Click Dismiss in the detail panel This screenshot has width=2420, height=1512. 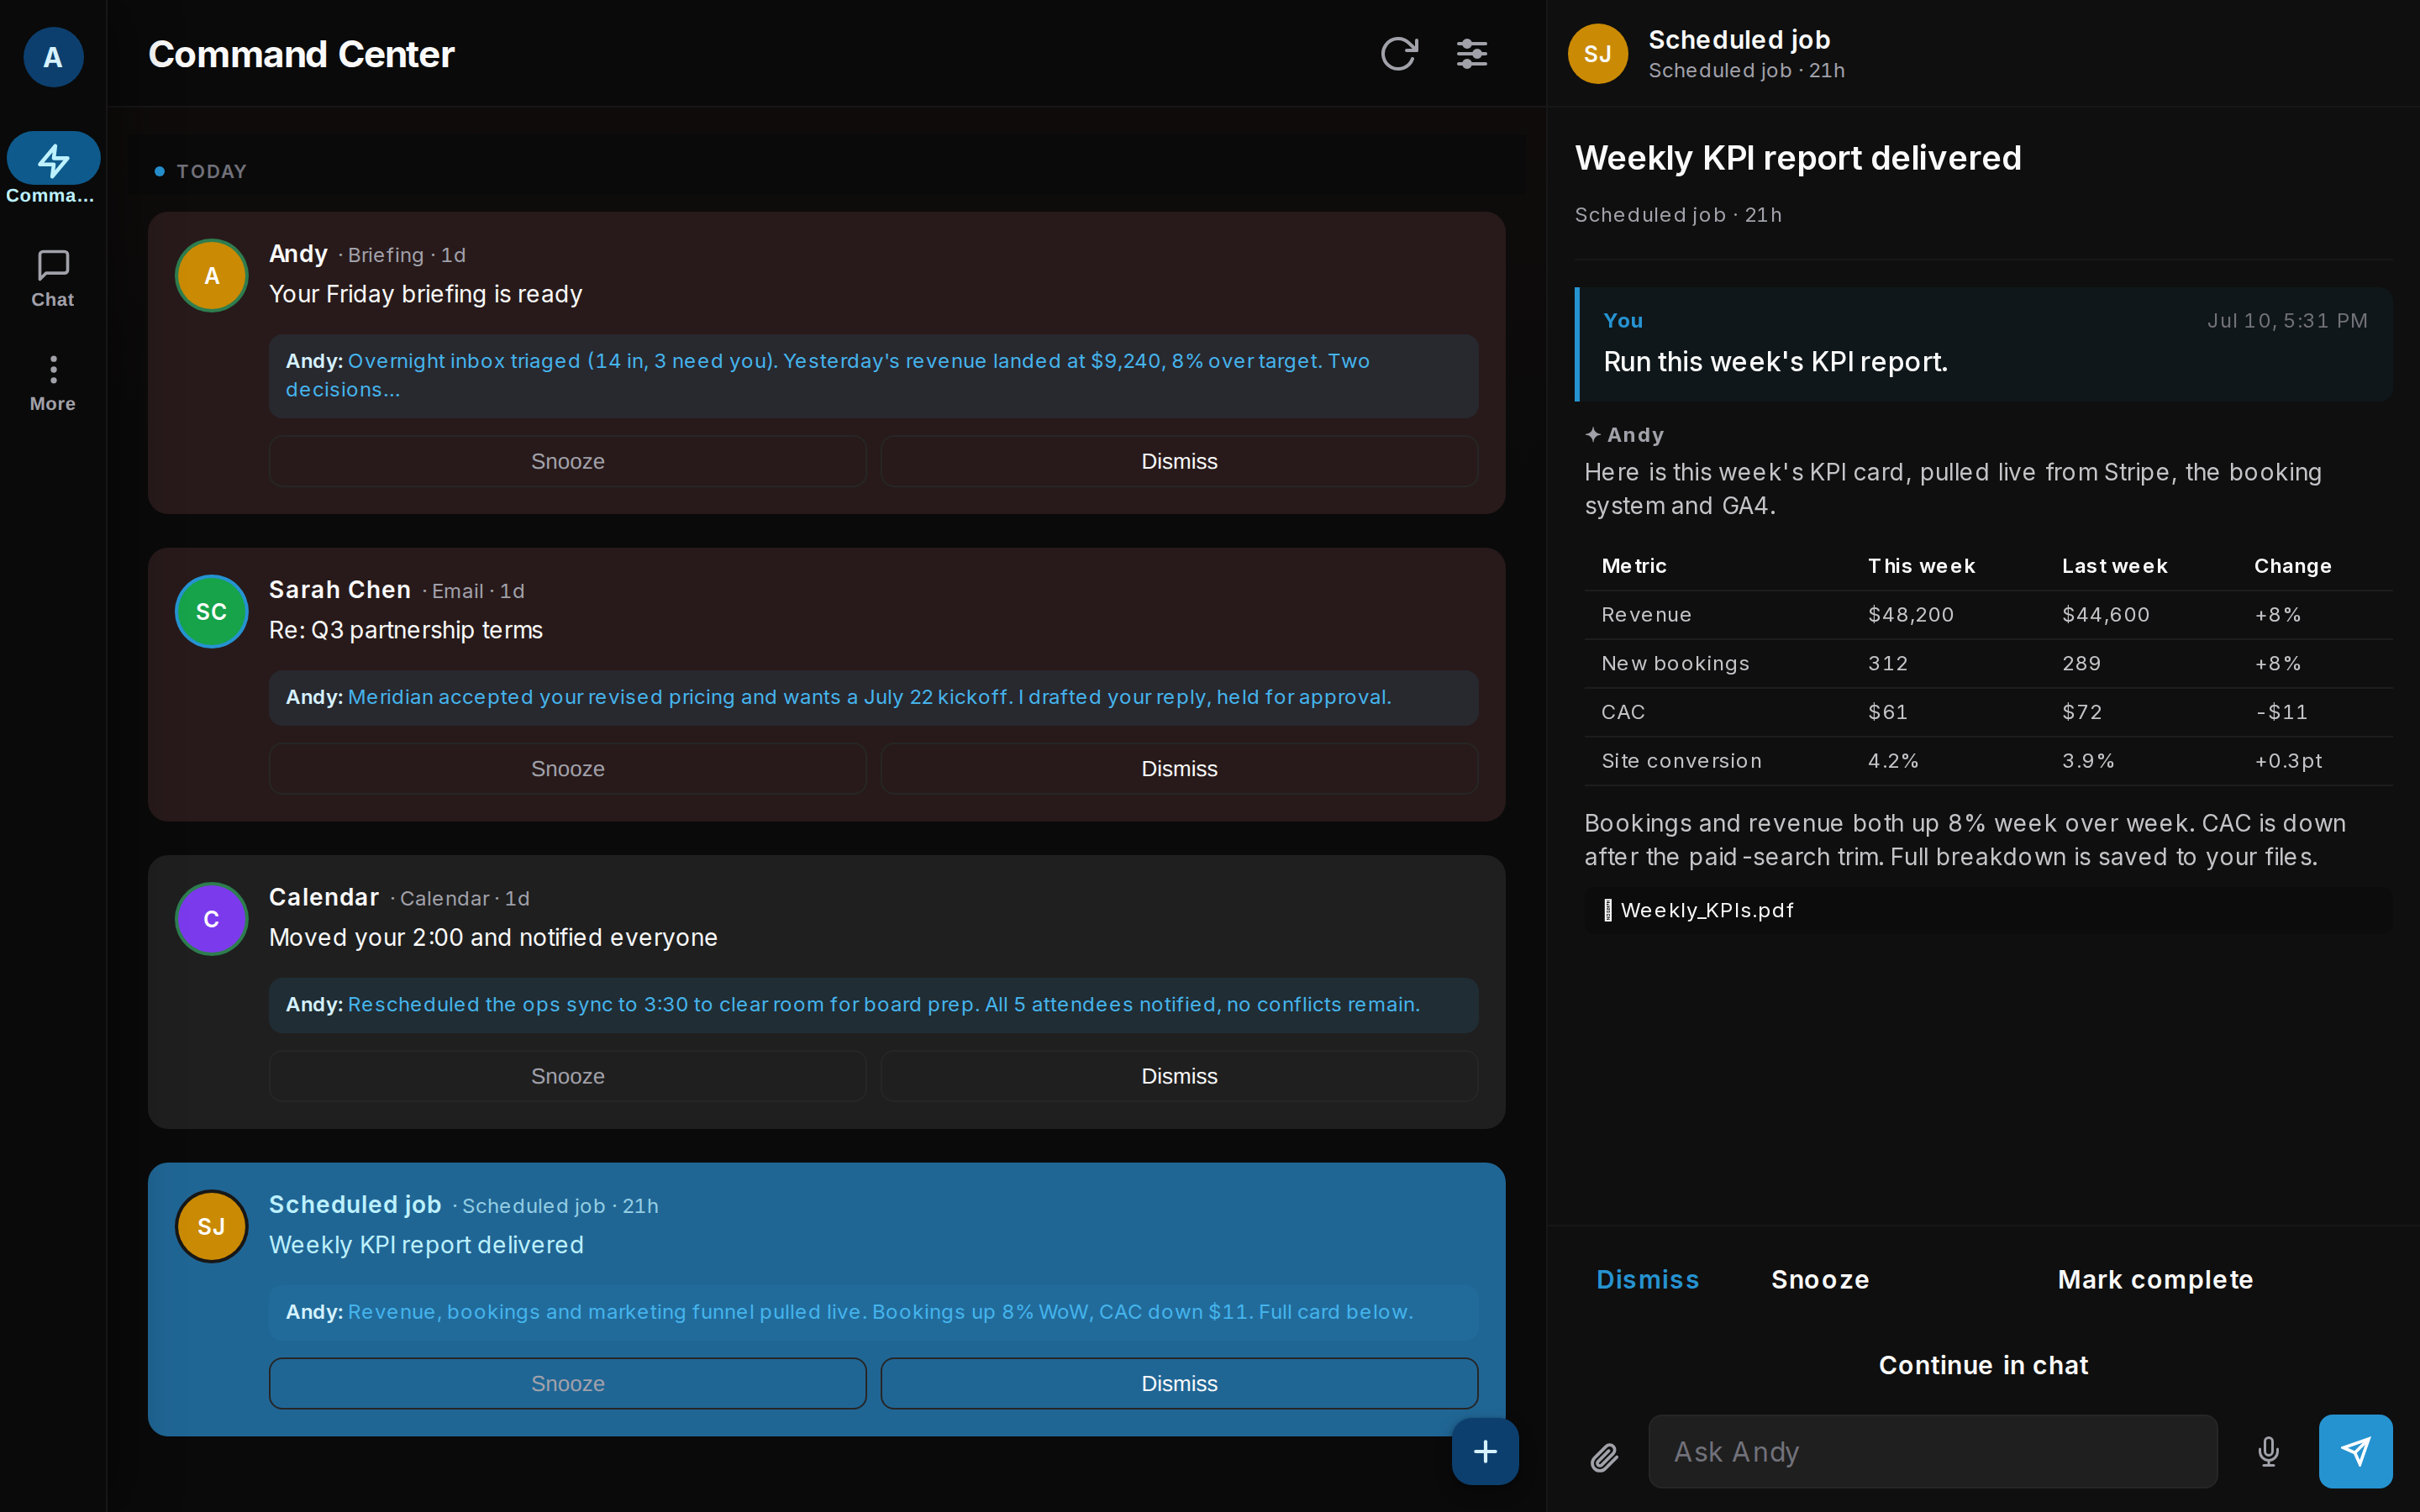tap(1647, 1280)
